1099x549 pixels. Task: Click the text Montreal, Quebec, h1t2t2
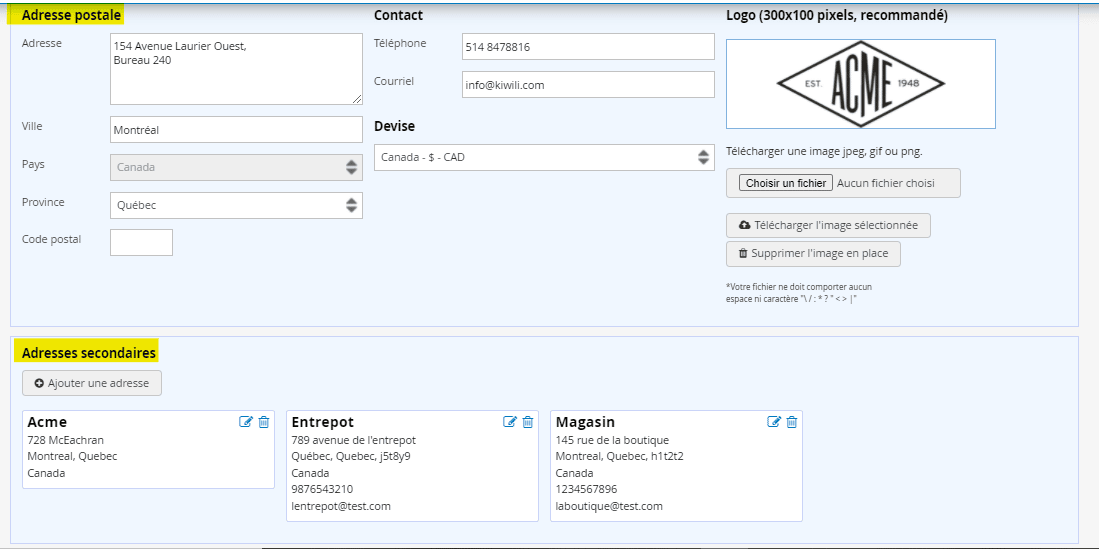pyautogui.click(x=620, y=456)
